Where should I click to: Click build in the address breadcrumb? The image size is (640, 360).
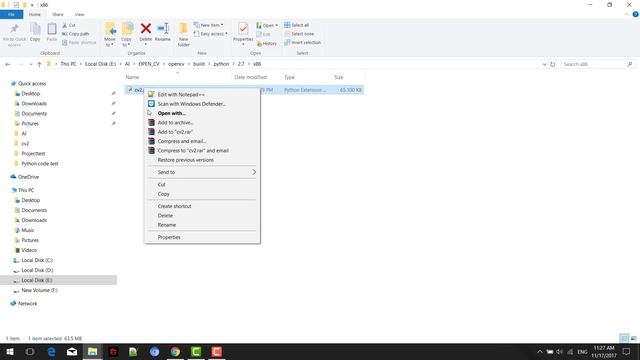click(199, 64)
